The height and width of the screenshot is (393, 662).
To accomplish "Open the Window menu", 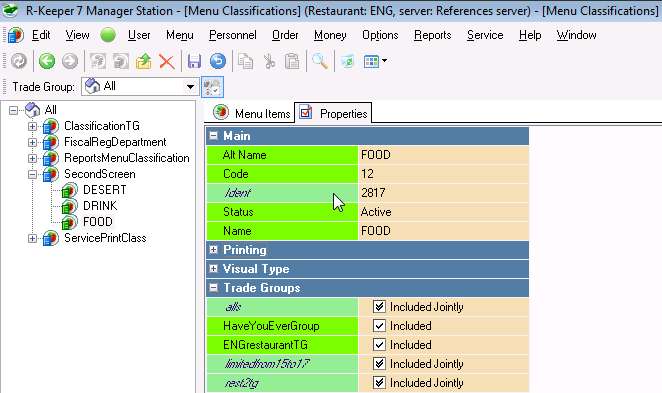I will (576, 35).
